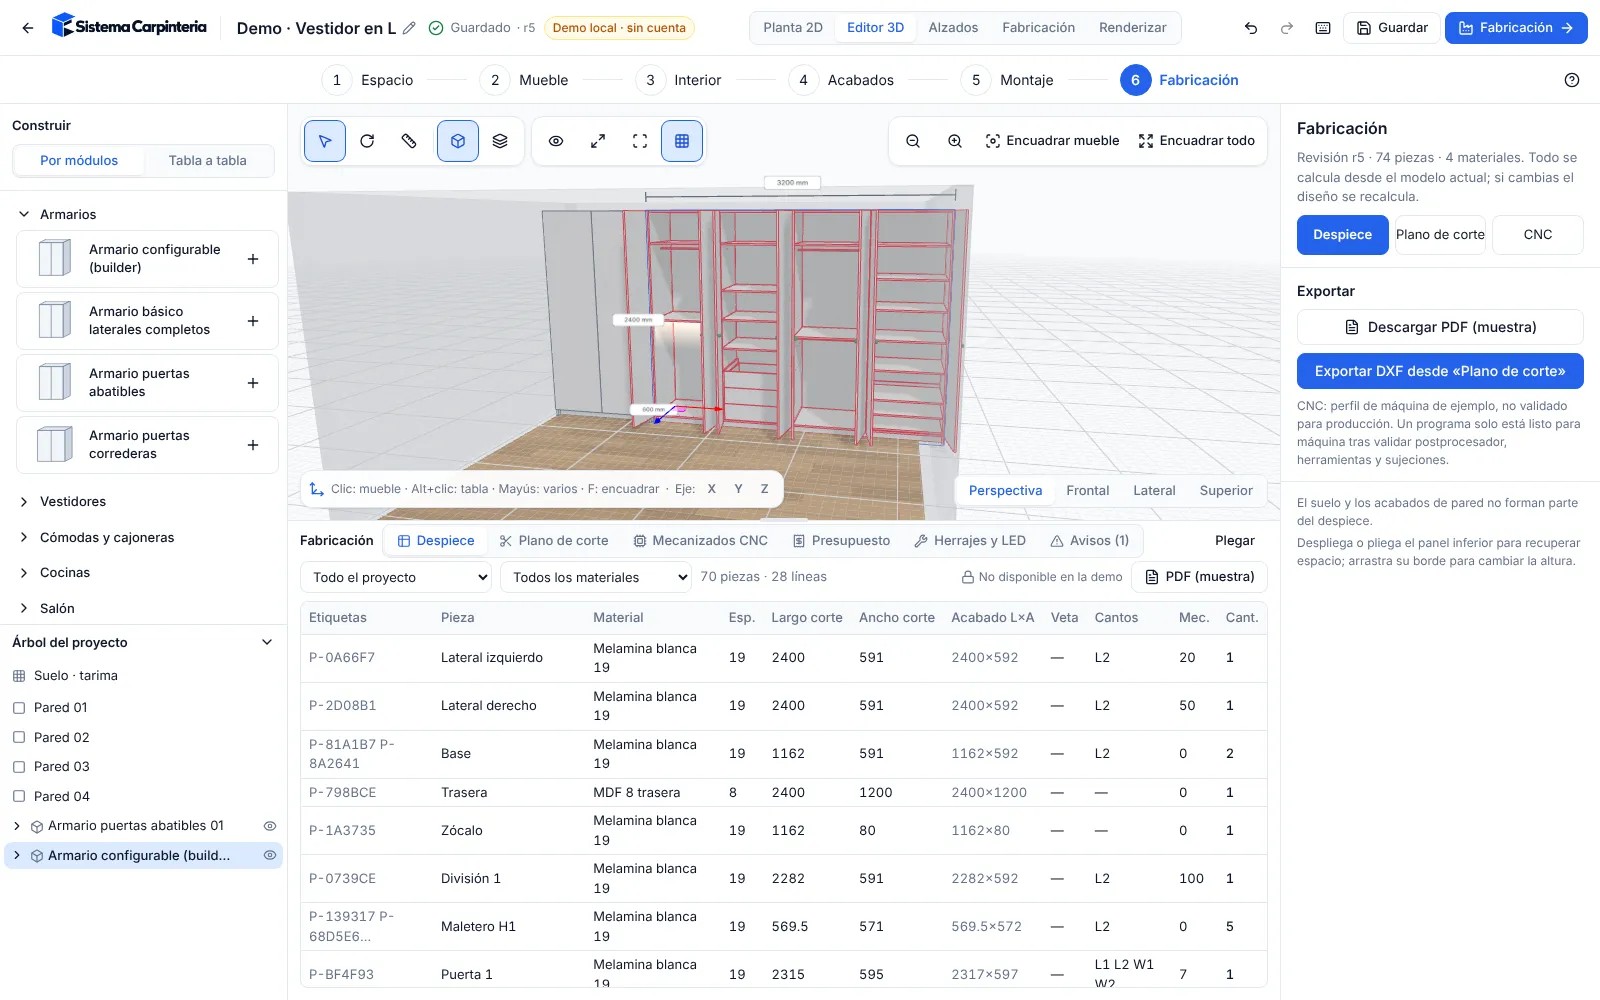
Task: Hide Armario puertas abatibles 01 with eye icon
Action: tap(270, 826)
